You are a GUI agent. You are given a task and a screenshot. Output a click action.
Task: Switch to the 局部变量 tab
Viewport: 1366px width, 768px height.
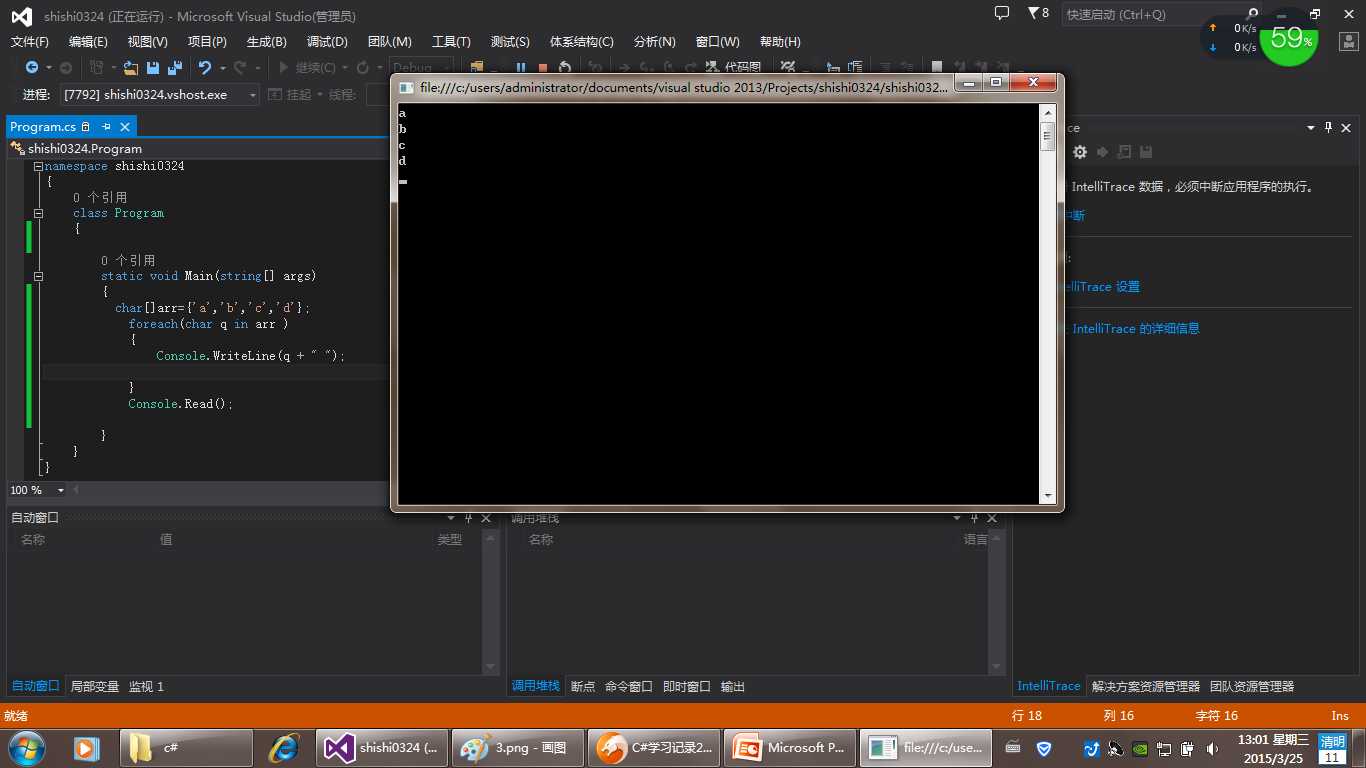pyautogui.click(x=94, y=686)
